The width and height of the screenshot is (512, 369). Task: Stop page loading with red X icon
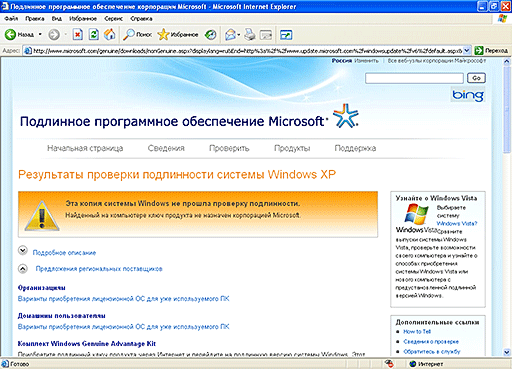[78, 34]
